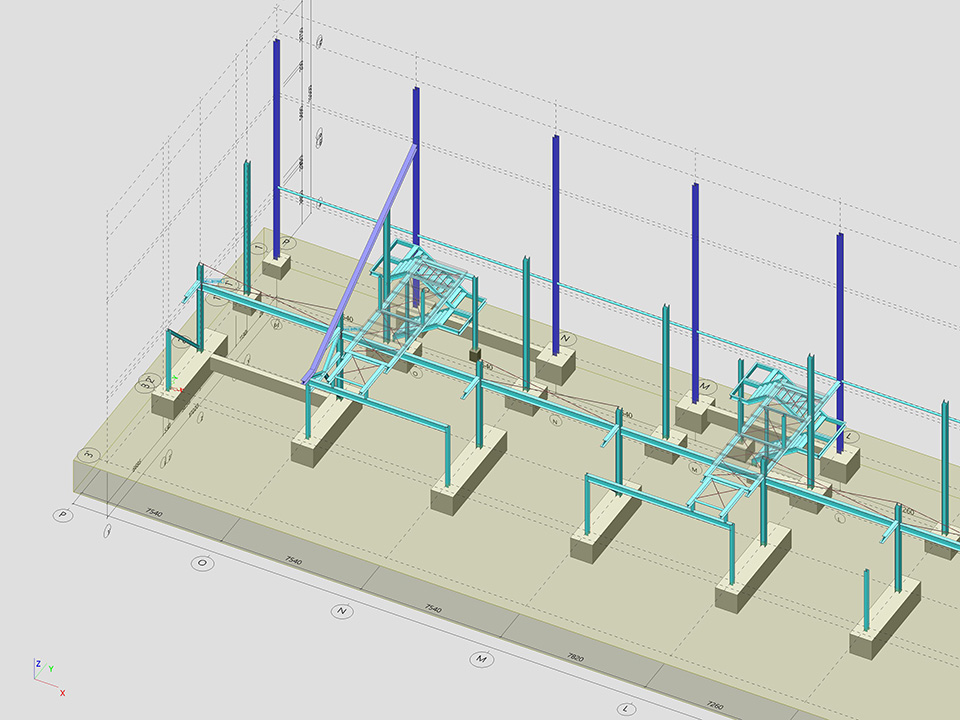The width and height of the screenshot is (960, 720).
Task: Pick grid bubble M along bottom grid line
Action: 482,659
